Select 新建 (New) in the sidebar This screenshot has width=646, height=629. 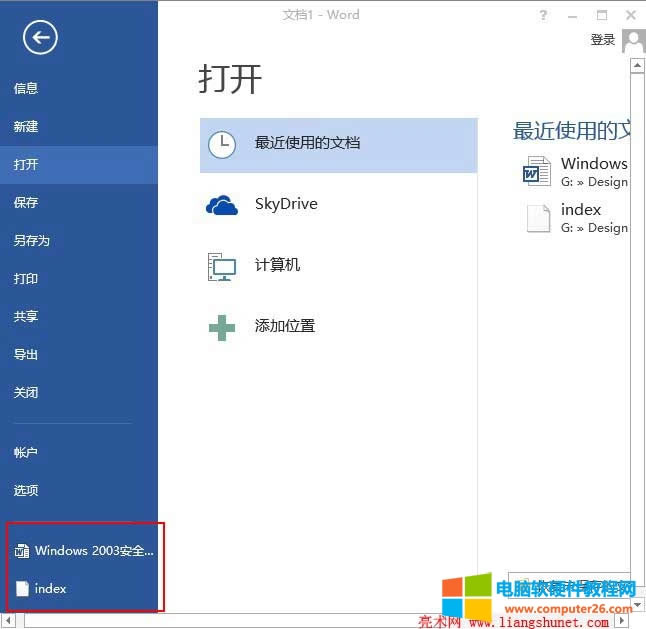point(26,127)
